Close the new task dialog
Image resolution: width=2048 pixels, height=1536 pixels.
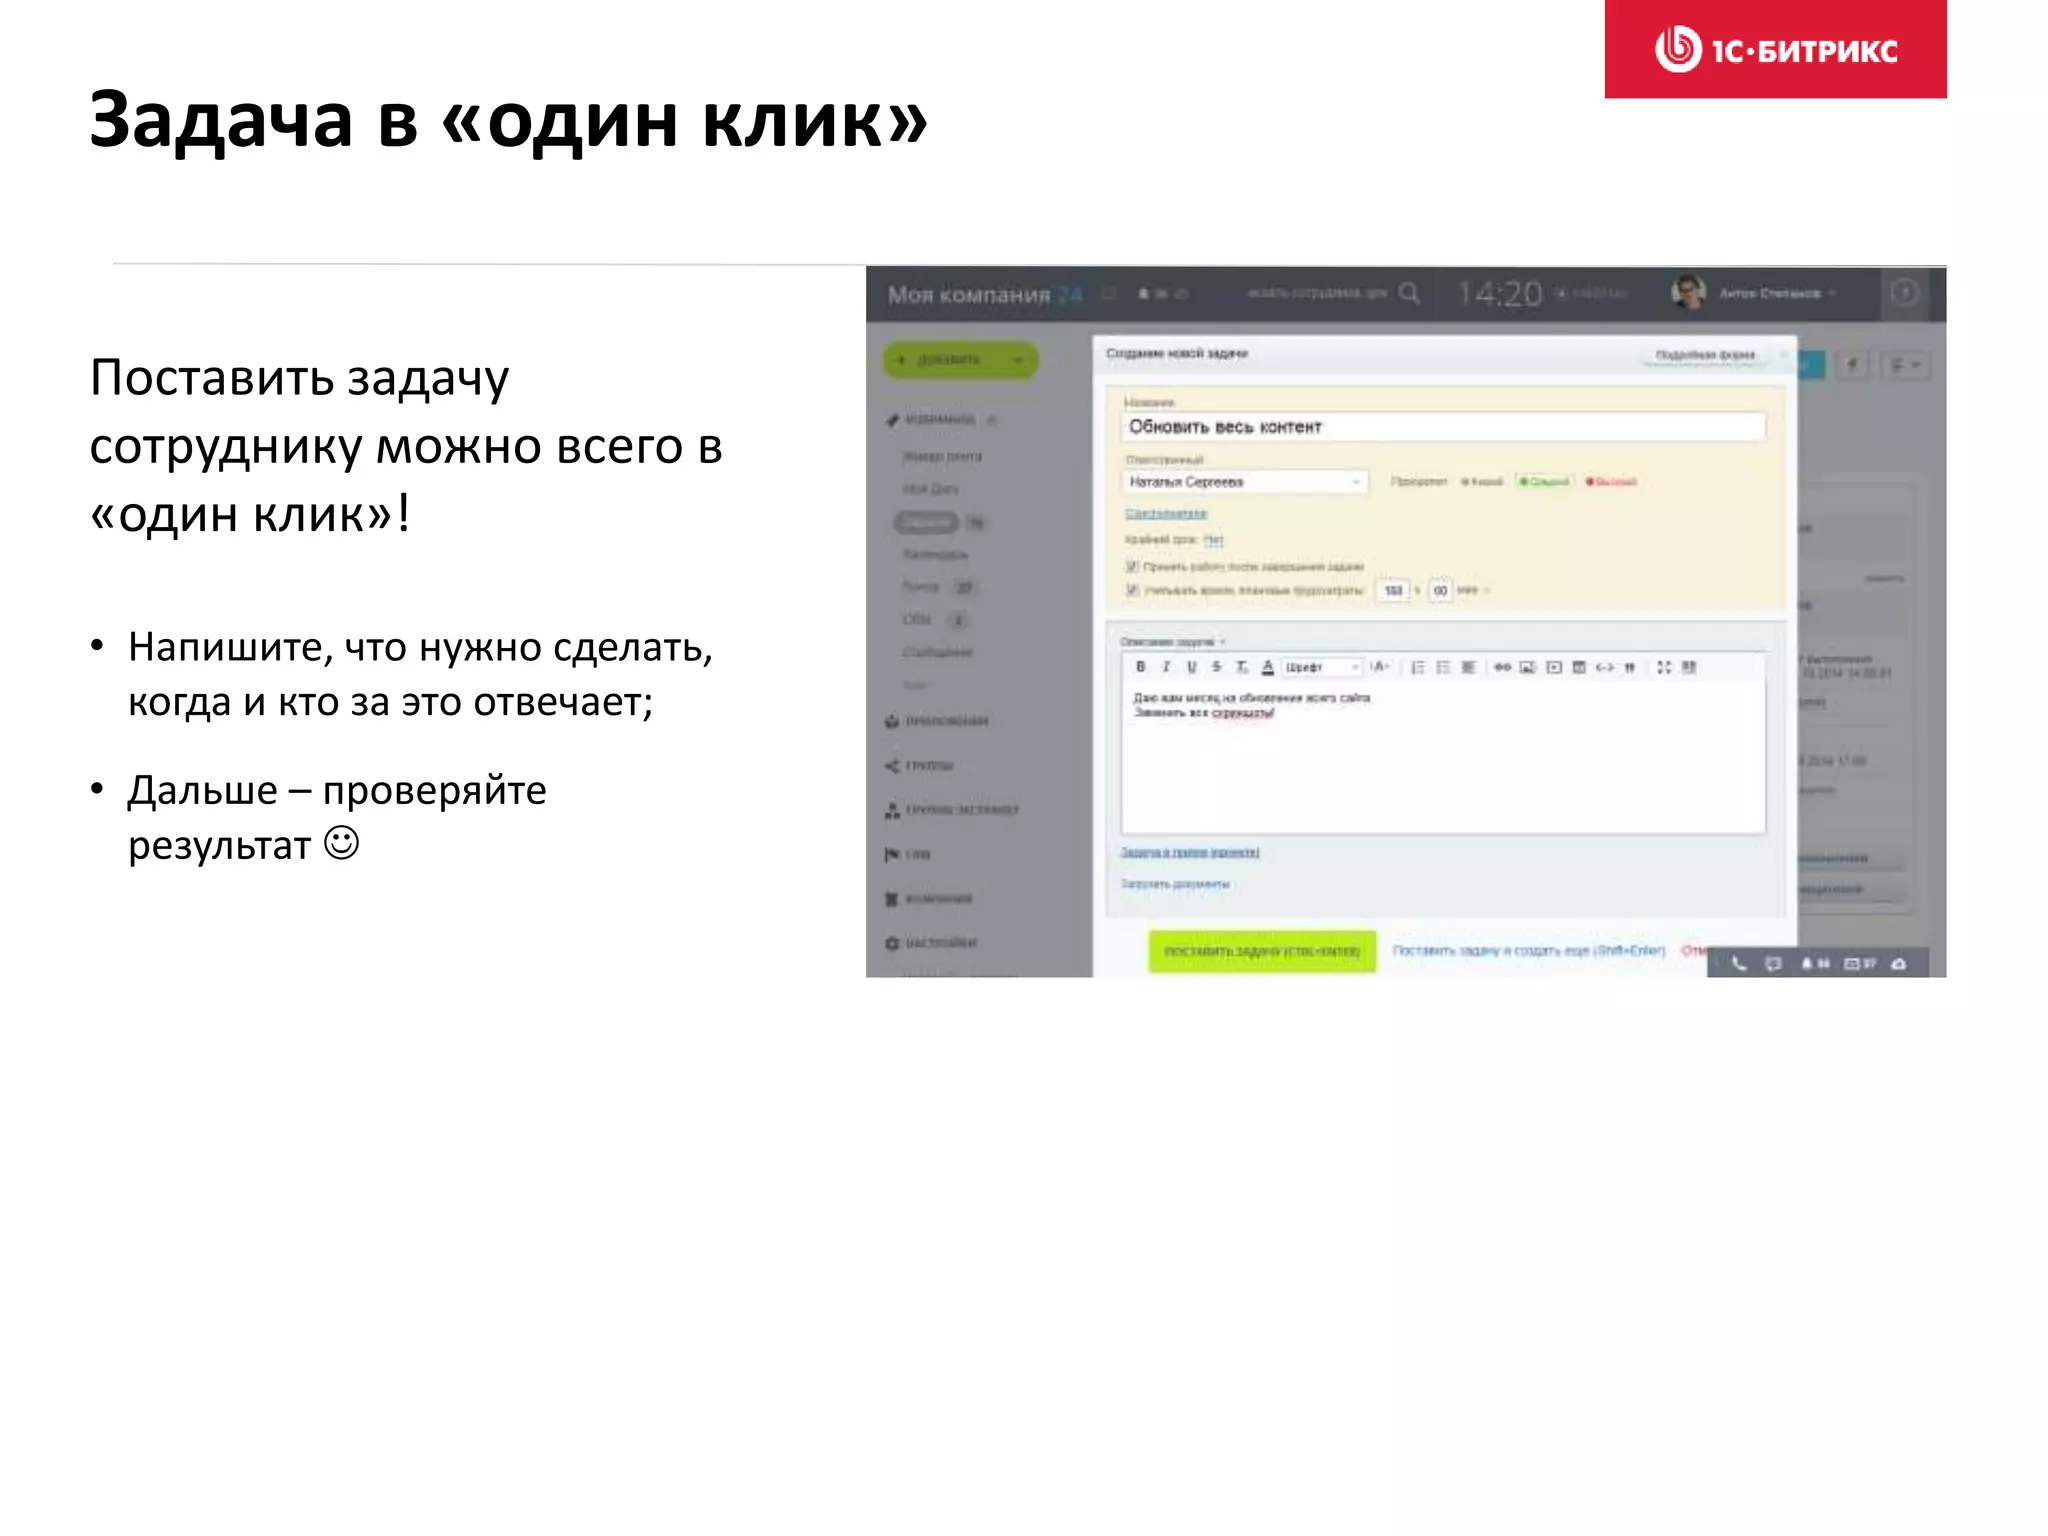[1783, 354]
